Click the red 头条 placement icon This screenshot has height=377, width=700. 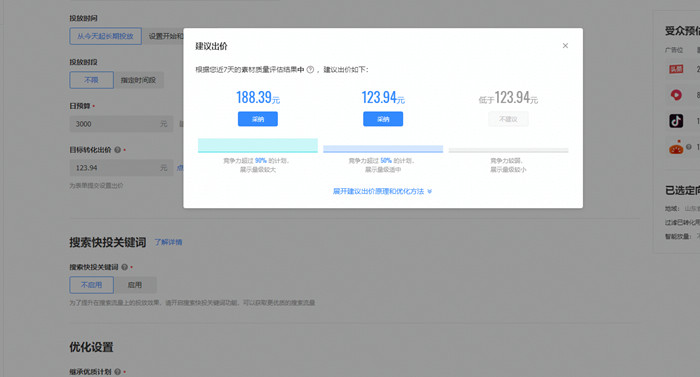coord(676,69)
